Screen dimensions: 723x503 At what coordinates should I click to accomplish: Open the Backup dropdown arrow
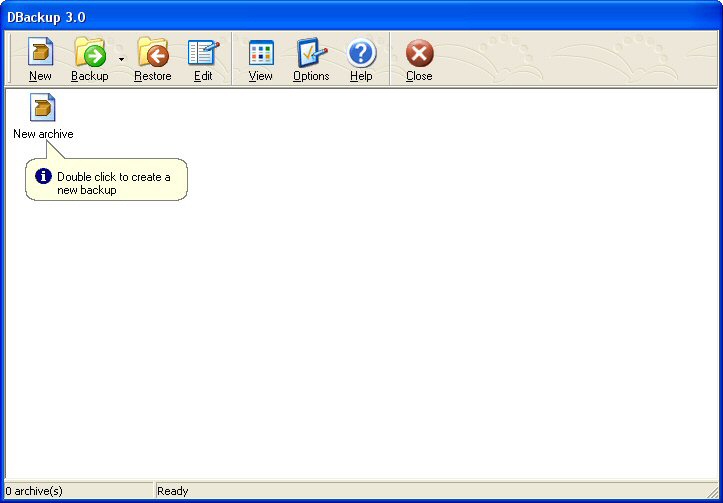coord(121,59)
